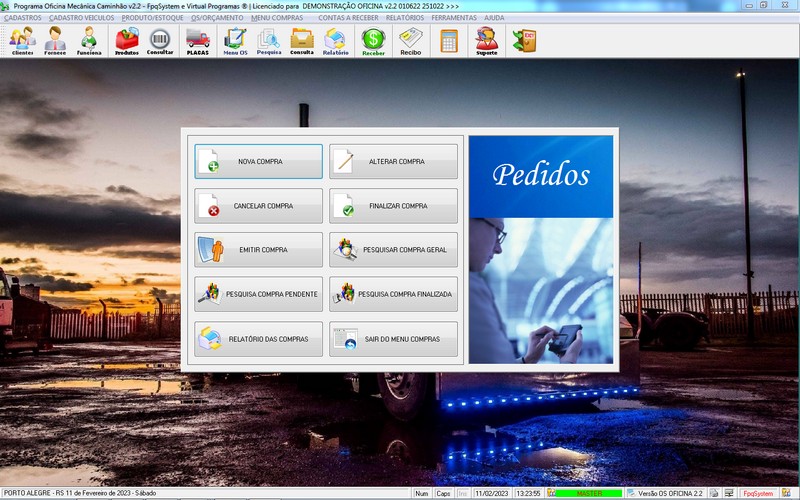This screenshot has width=800, height=500.
Task: Open the CADASTROS menu
Action: click(22, 18)
